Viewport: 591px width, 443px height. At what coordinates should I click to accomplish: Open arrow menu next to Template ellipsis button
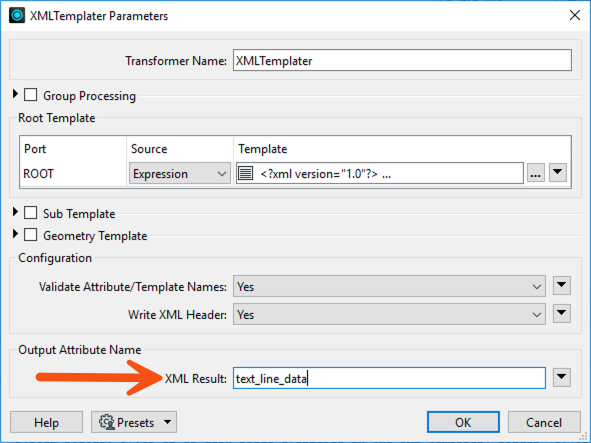558,173
